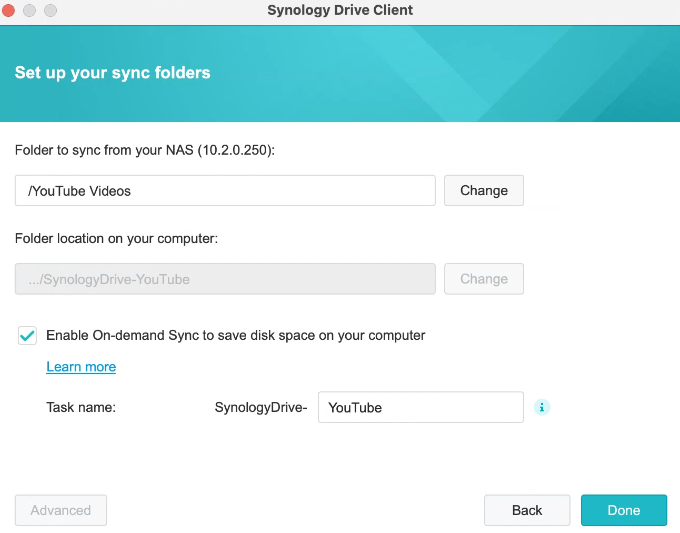Click the 'Folder to sync from your NAS' label
The height and width of the screenshot is (533, 680).
(x=145, y=150)
